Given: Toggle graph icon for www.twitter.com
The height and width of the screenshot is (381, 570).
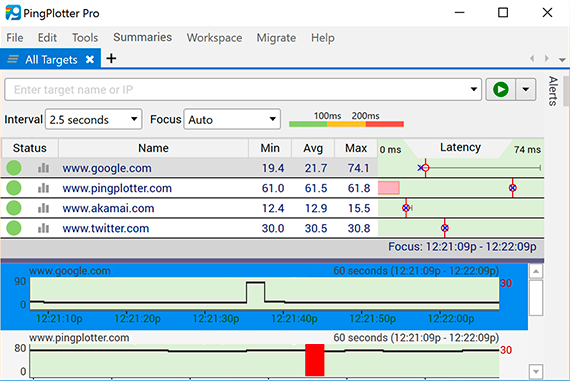Looking at the screenshot, I should [x=43, y=228].
